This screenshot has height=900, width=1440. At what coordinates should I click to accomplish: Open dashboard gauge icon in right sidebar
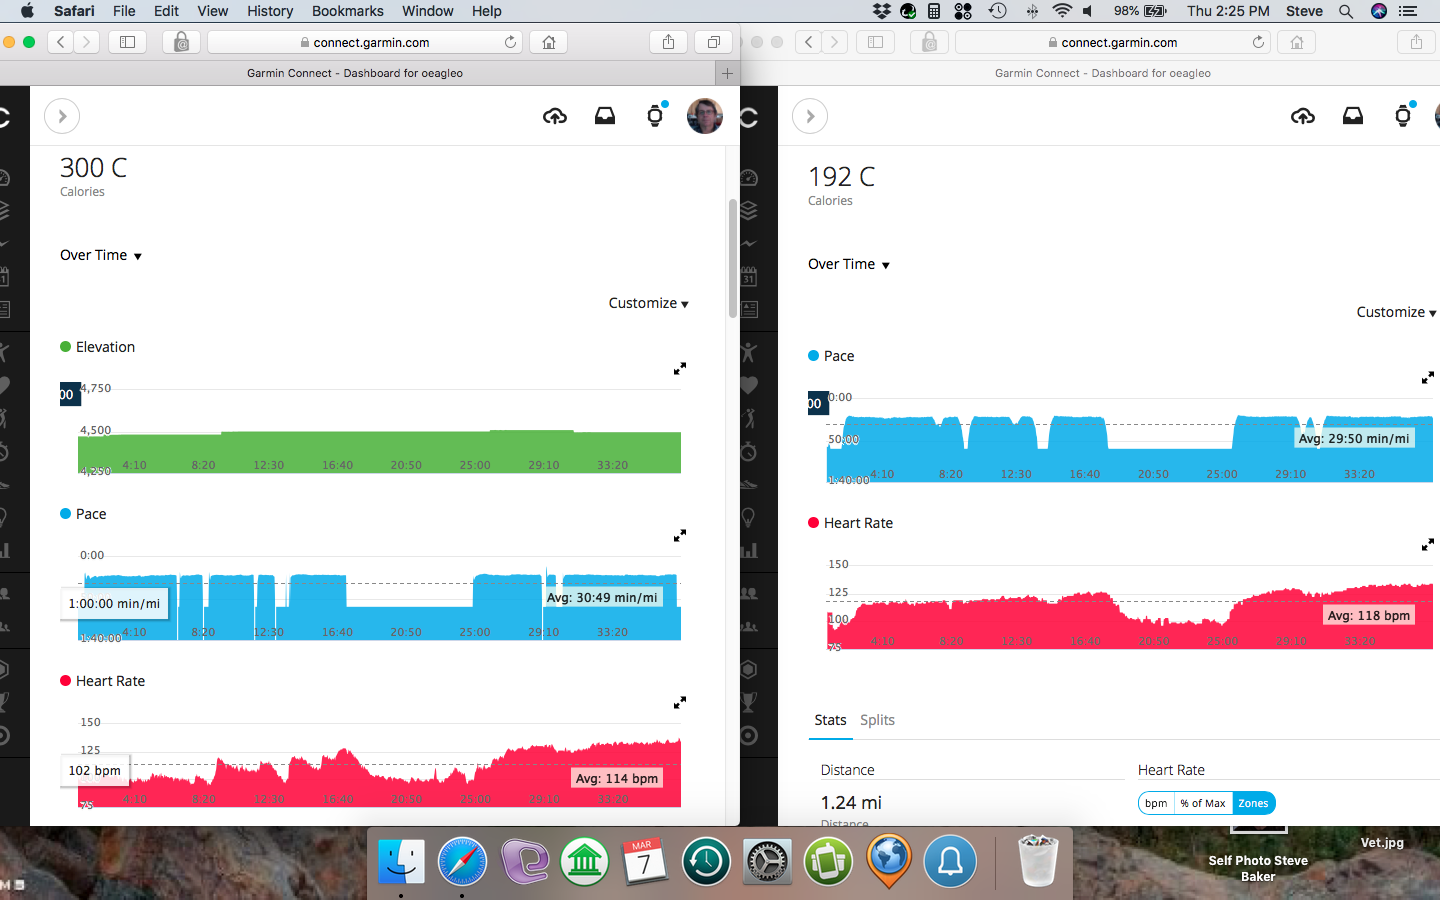click(749, 178)
